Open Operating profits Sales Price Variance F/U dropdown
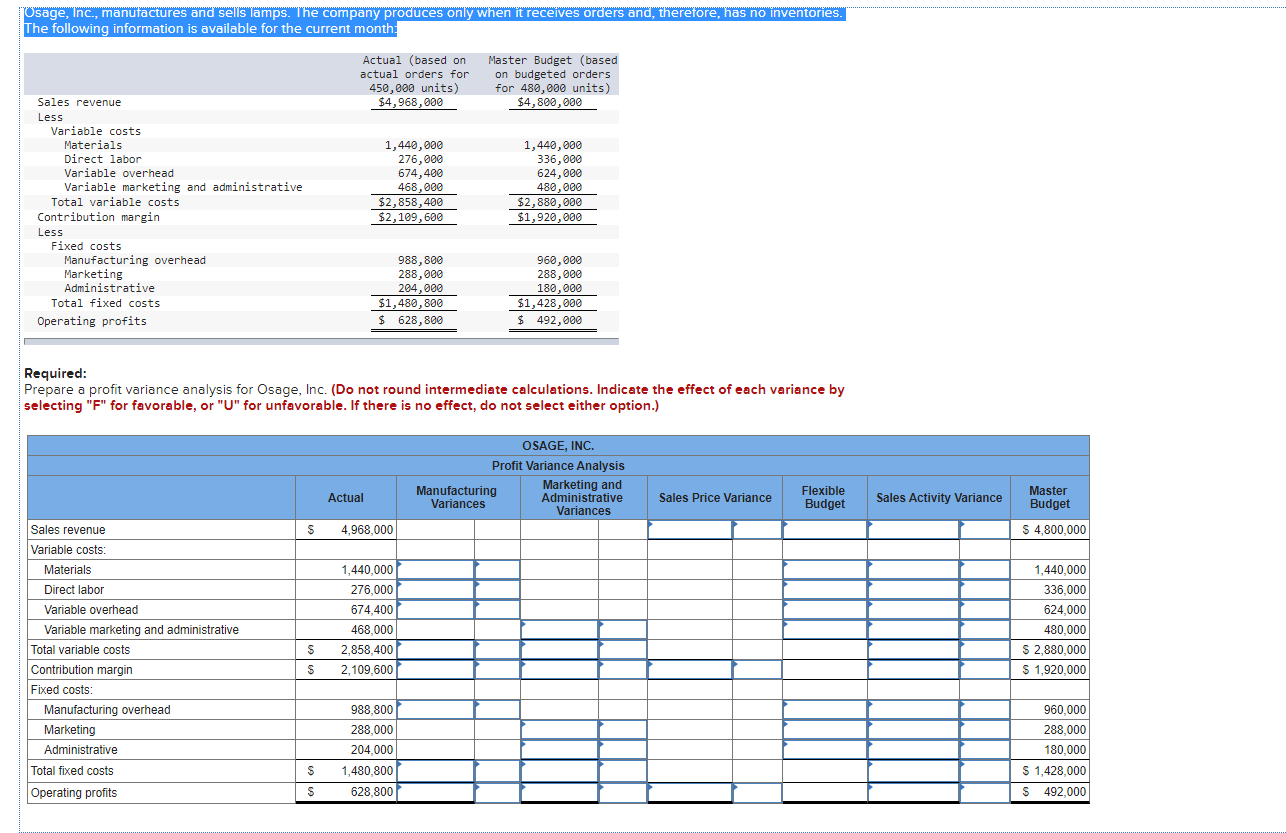The image size is (1286, 833). (x=757, y=793)
